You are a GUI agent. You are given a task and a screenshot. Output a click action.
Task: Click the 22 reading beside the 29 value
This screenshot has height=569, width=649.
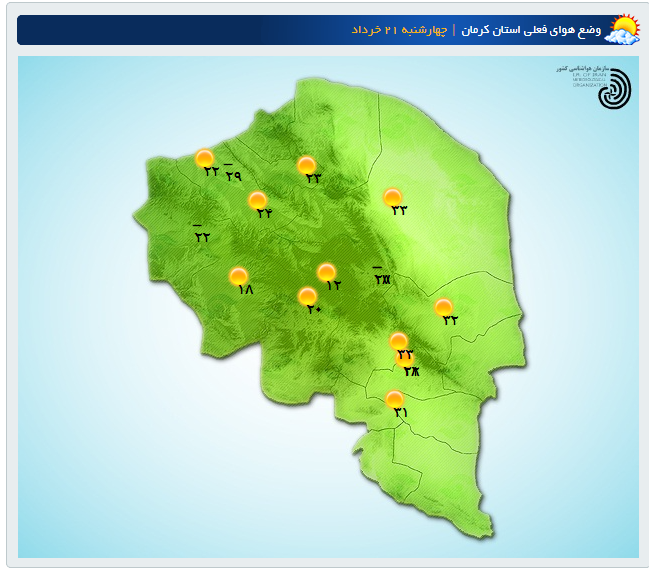211,170
